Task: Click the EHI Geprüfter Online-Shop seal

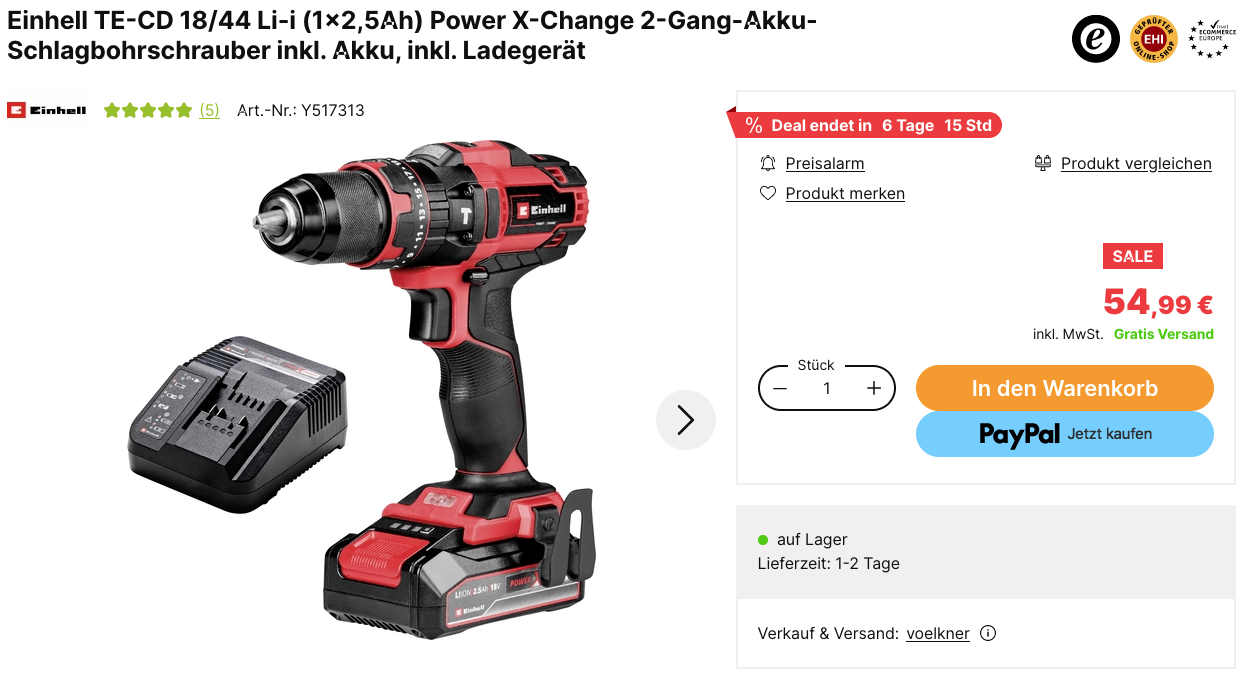Action: [x=1153, y=40]
